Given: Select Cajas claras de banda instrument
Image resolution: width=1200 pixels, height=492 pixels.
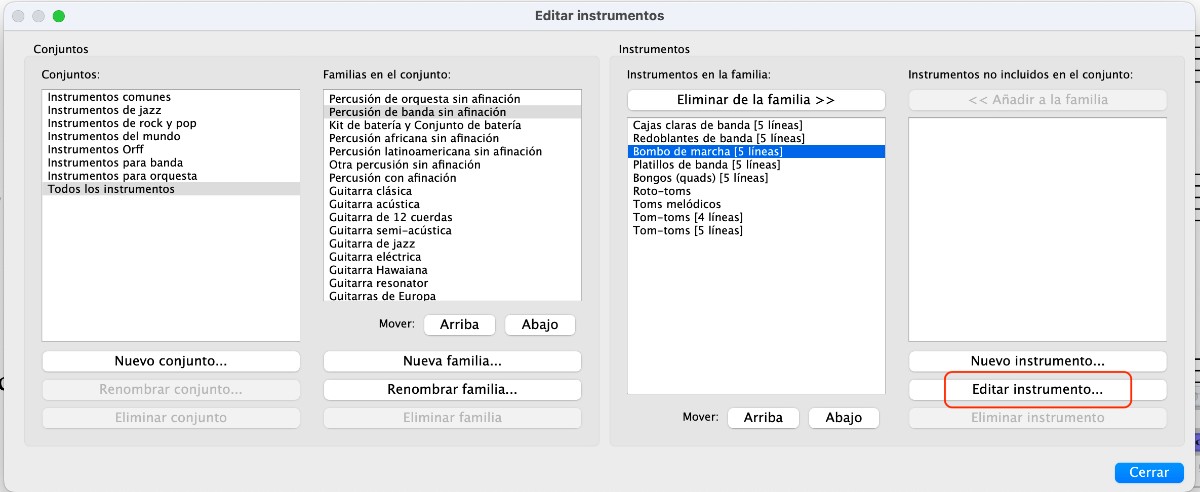Looking at the screenshot, I should pyautogui.click(x=718, y=125).
